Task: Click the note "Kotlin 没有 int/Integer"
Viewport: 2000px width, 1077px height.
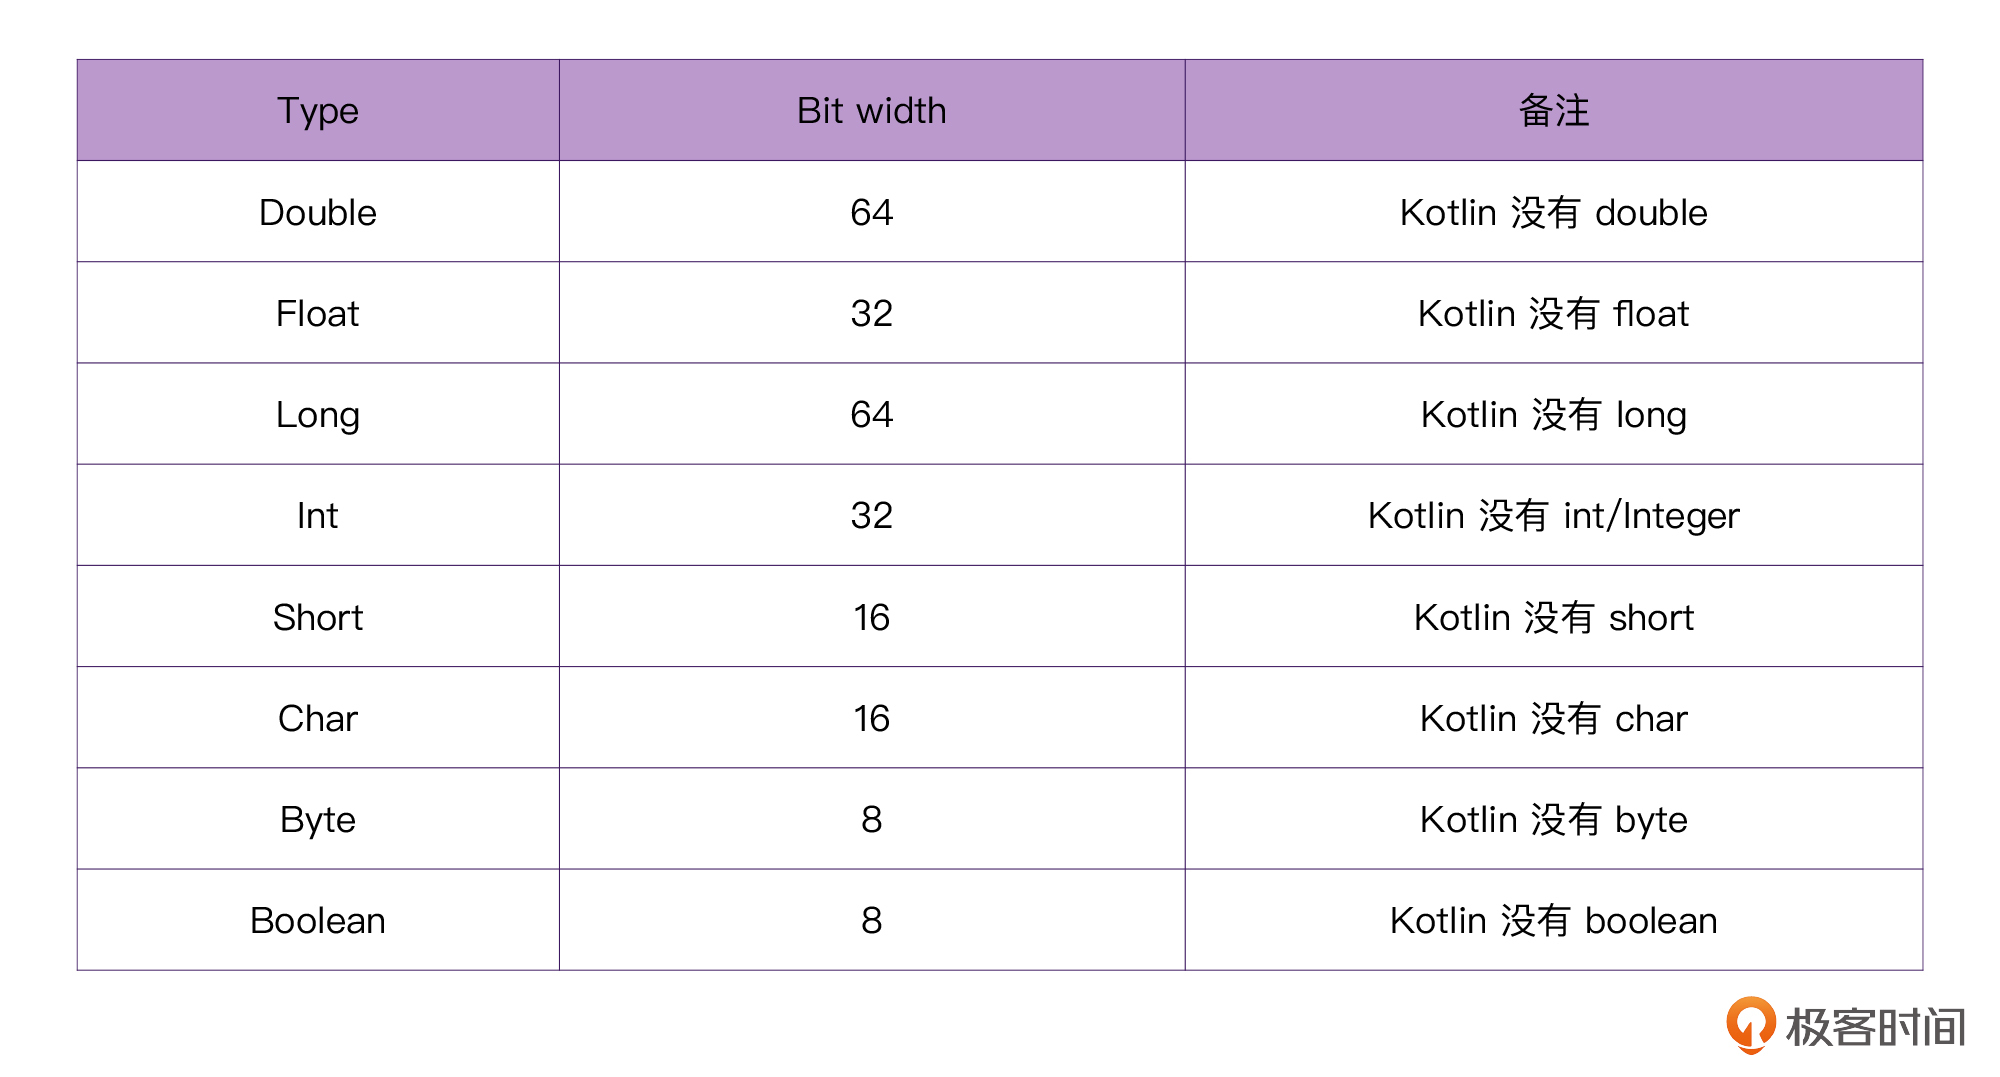Action: [x=1553, y=516]
